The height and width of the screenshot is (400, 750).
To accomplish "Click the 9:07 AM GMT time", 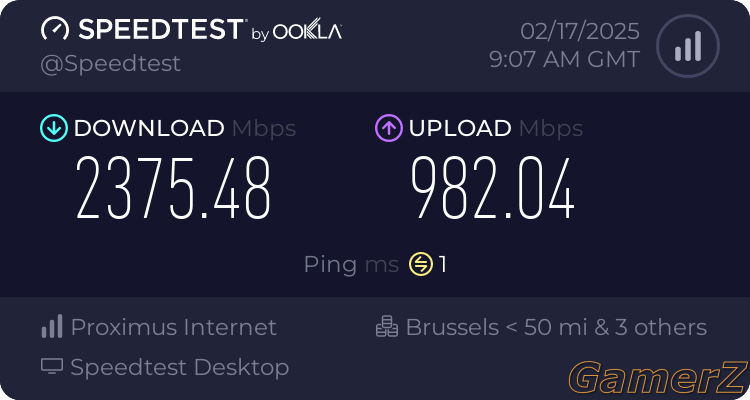I will click(564, 60).
